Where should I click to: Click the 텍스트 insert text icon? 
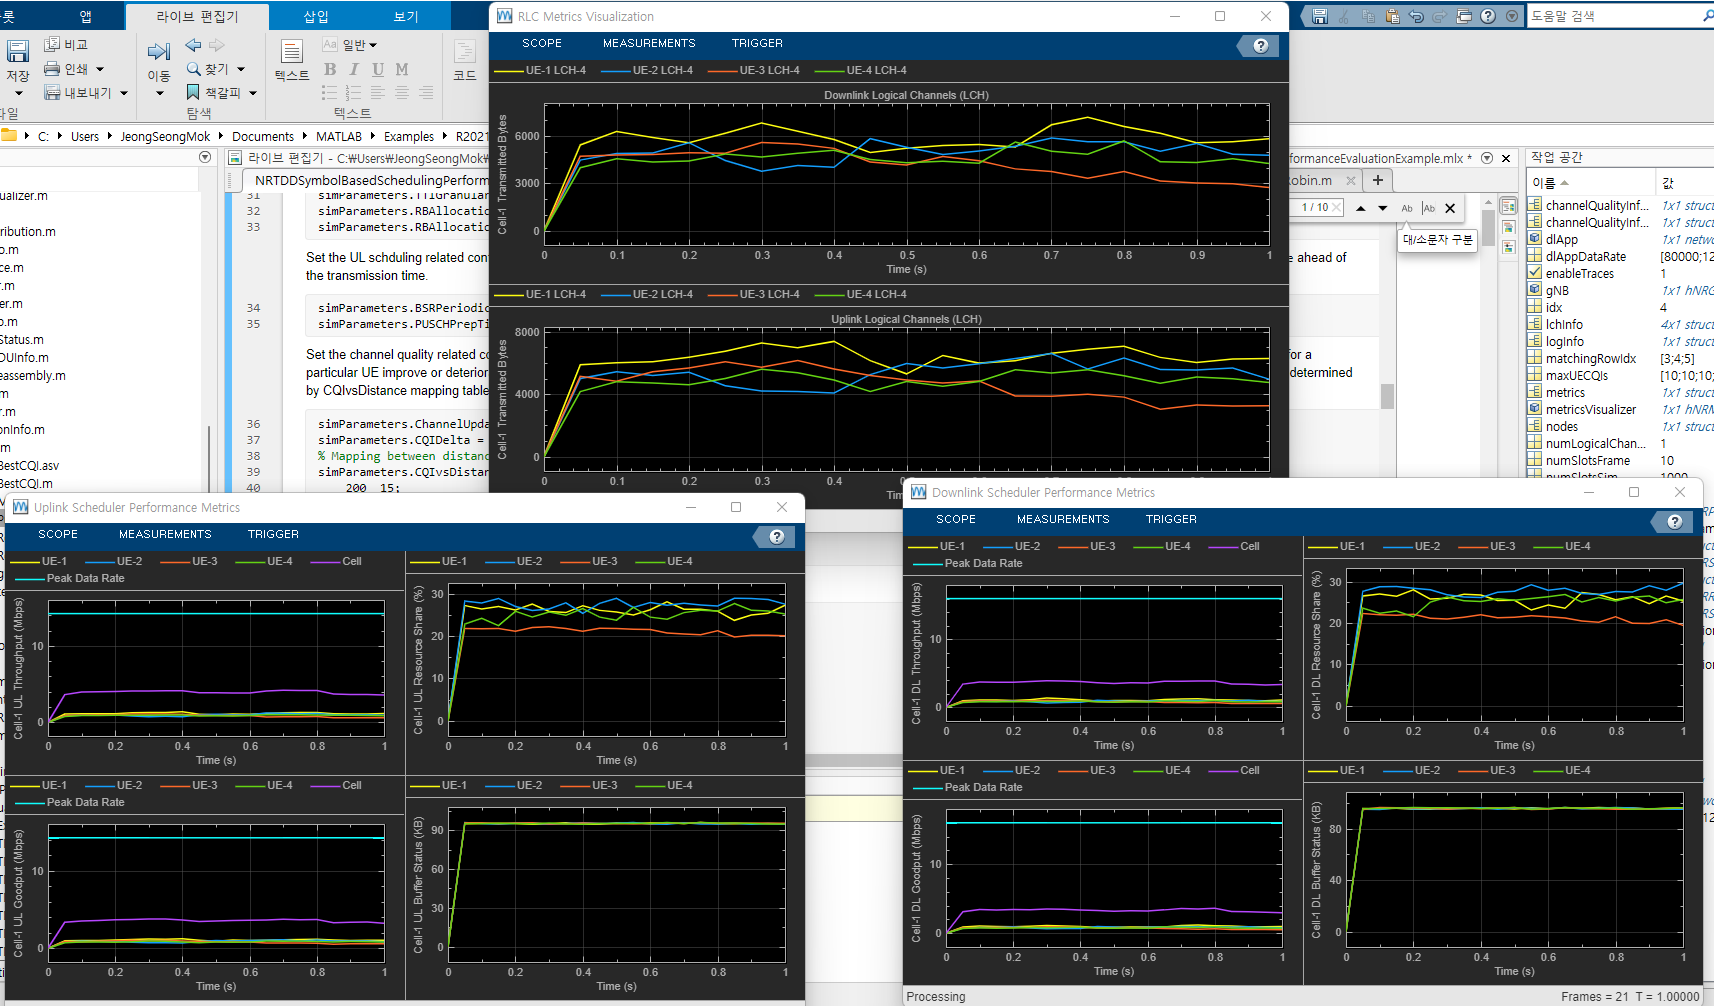click(x=292, y=52)
